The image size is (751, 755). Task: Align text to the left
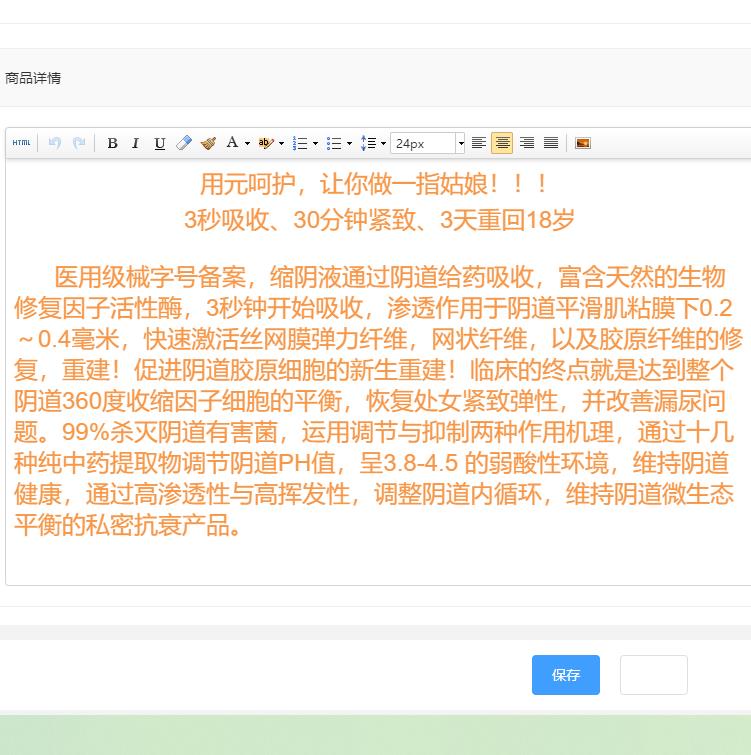point(479,143)
